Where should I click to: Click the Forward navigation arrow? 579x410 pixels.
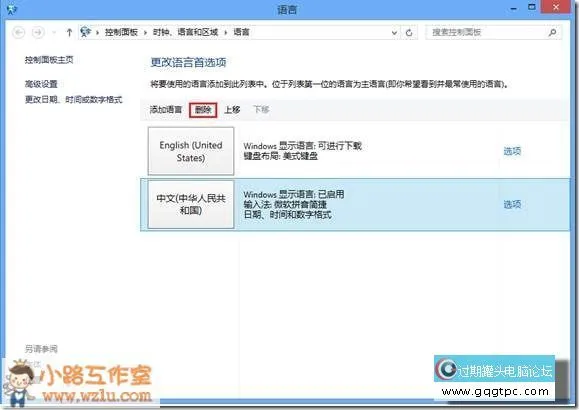(38, 33)
